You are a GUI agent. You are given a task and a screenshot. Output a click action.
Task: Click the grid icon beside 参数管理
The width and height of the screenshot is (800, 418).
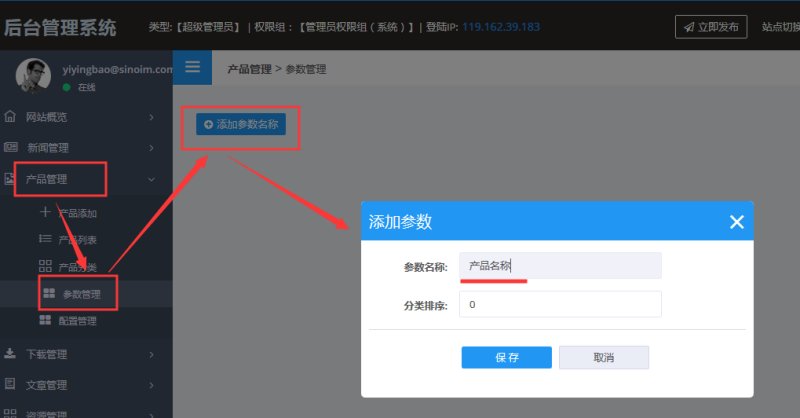click(49, 293)
